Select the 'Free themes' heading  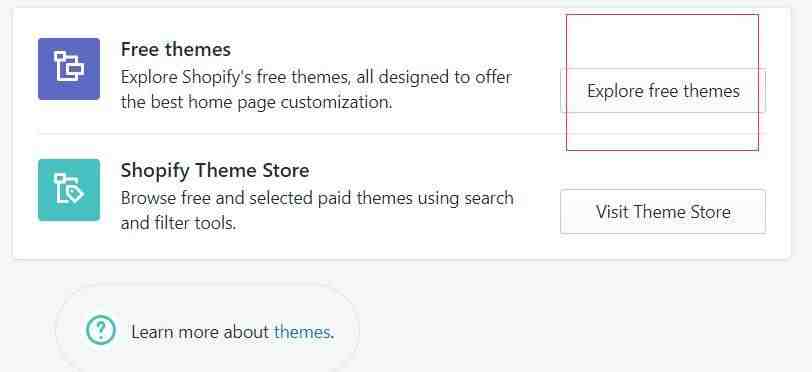176,50
